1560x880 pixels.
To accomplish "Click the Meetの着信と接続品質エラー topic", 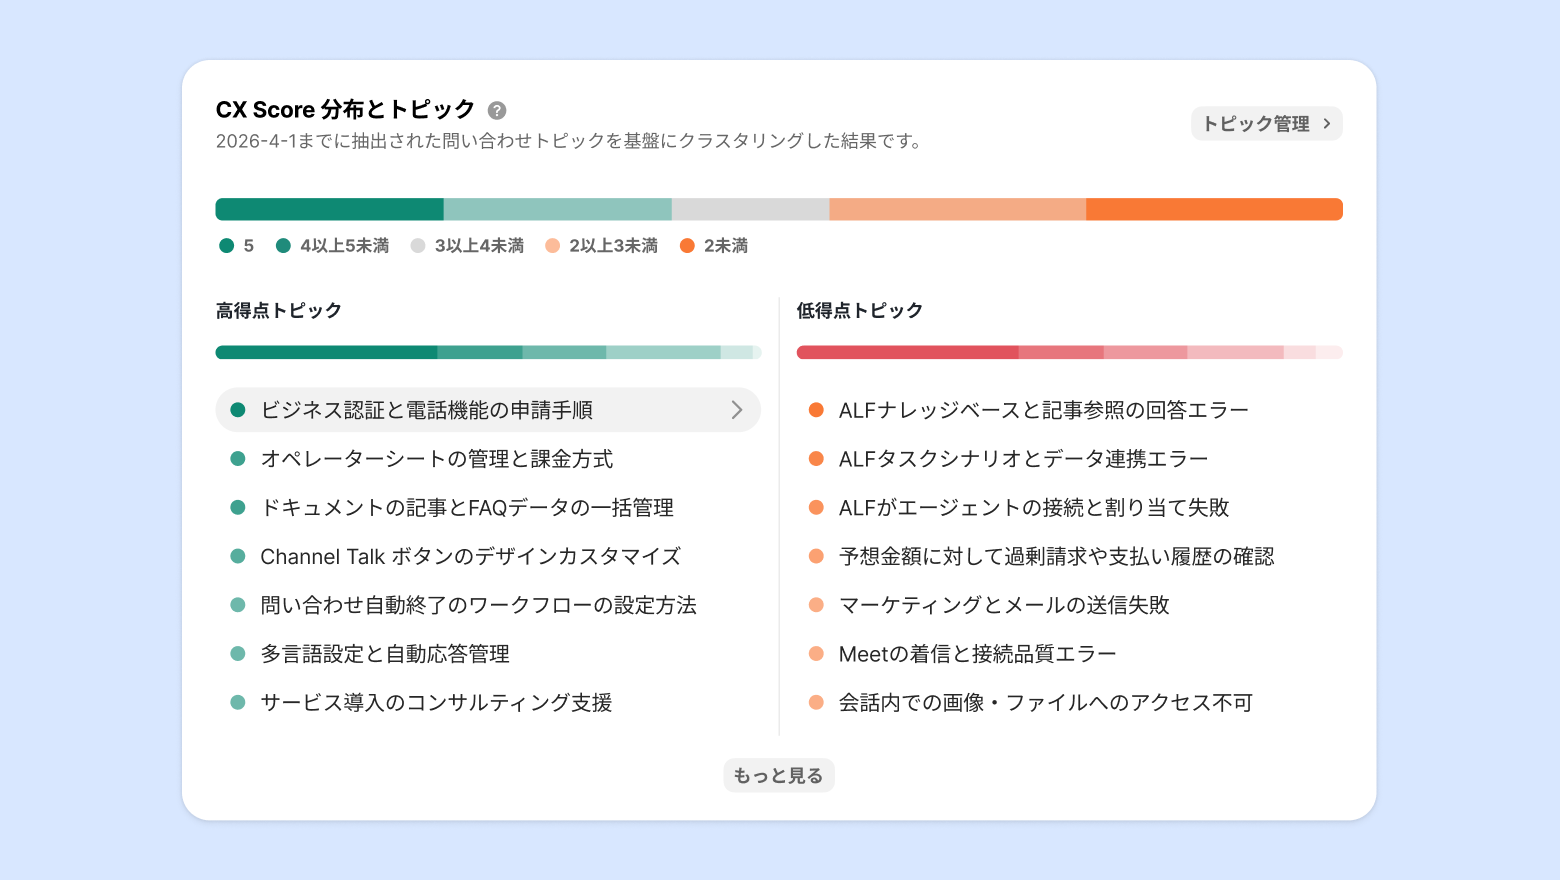I will 977,654.
